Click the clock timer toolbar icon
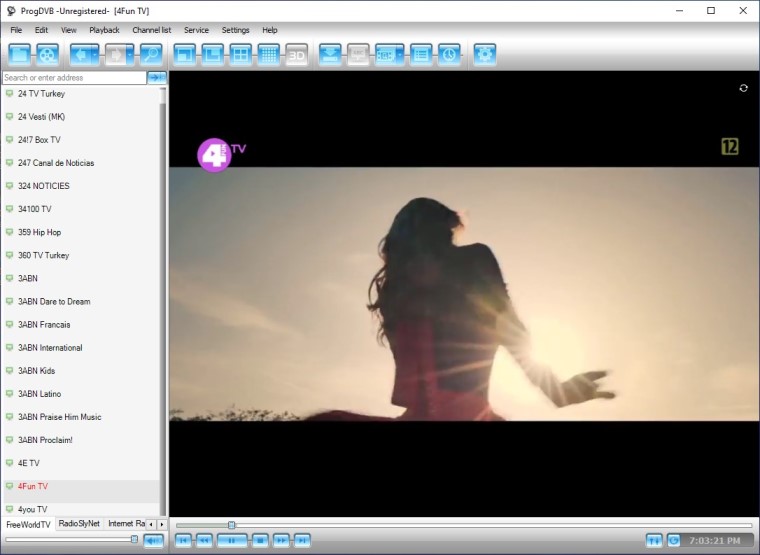The height and width of the screenshot is (555, 760). (449, 54)
